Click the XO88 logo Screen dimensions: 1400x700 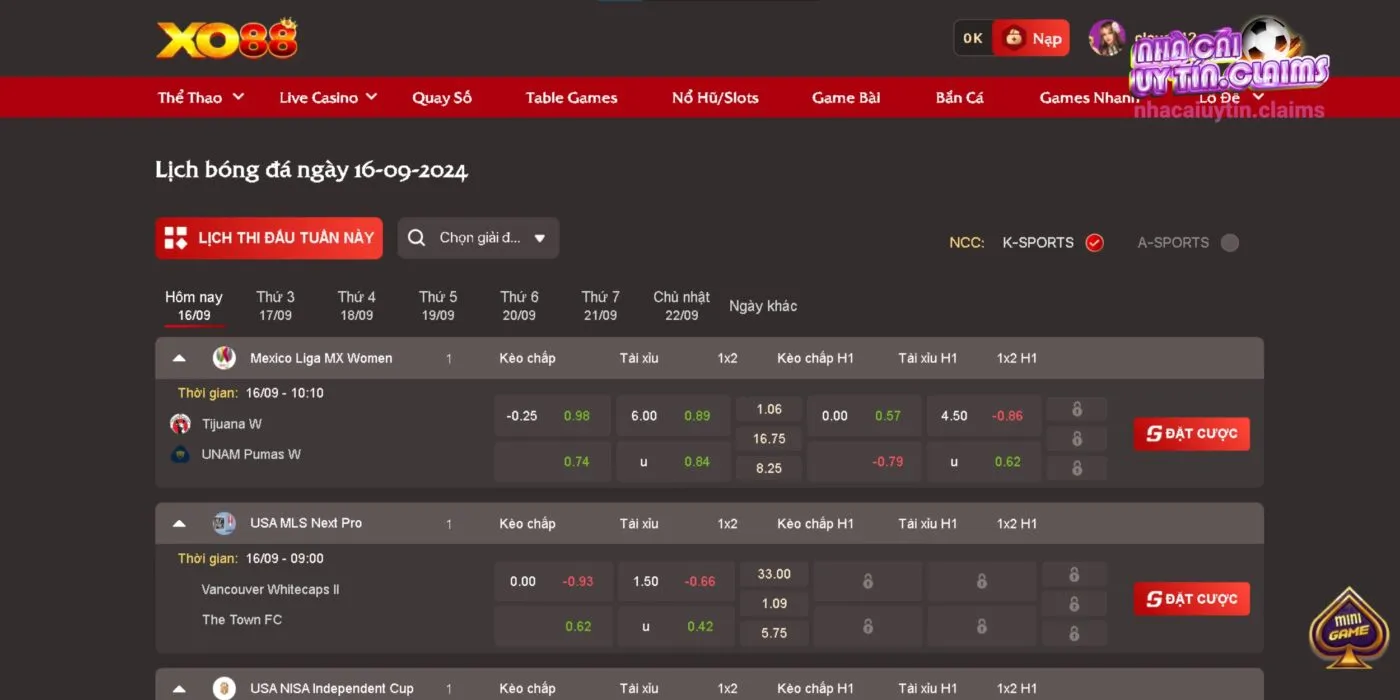(x=227, y=39)
